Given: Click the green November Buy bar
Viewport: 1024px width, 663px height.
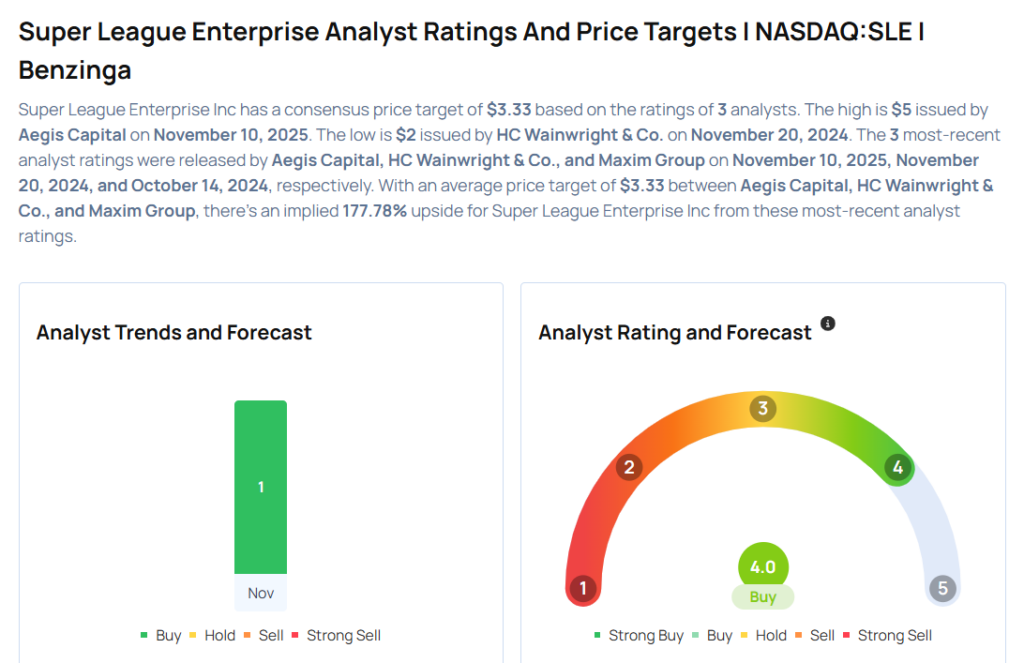Looking at the screenshot, I should click(261, 487).
